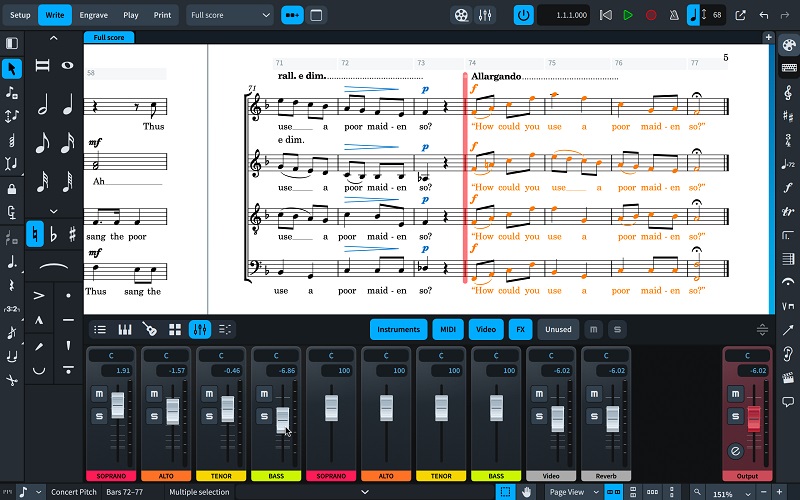Open the Page View dropdown
This screenshot has height=500, width=800.
coord(574,492)
